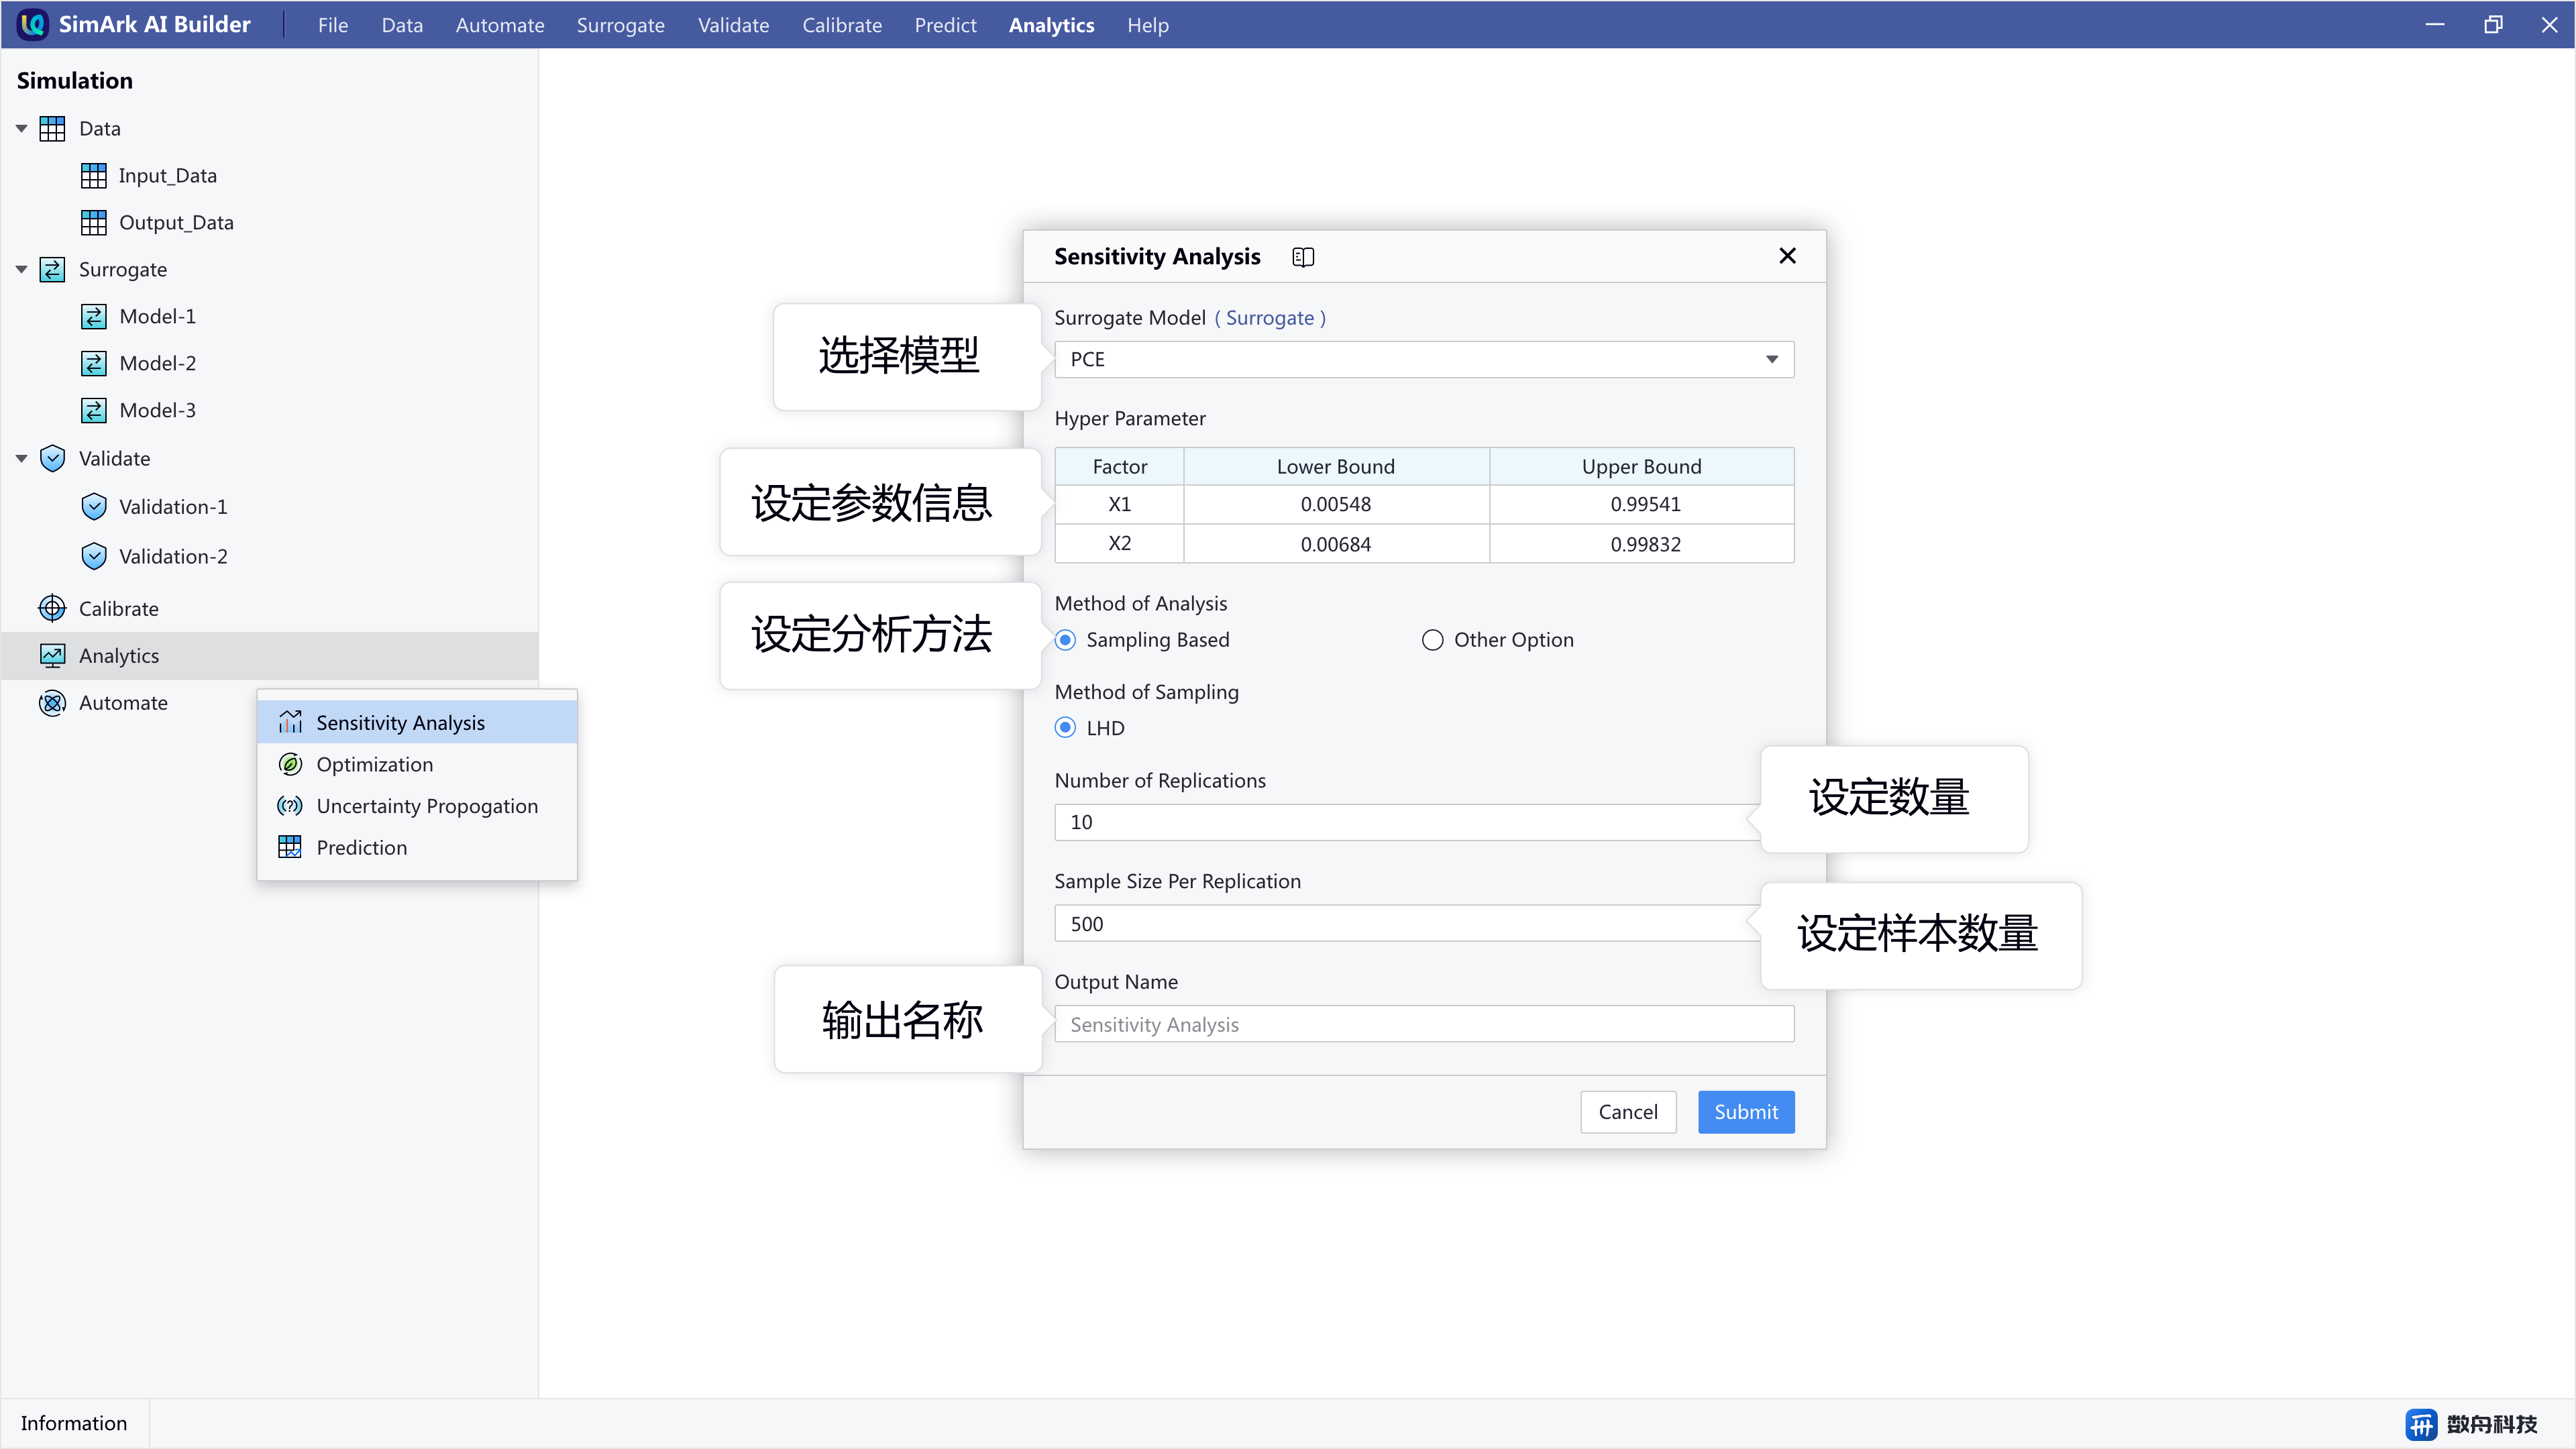The width and height of the screenshot is (2576, 1449).
Task: Open the Calibrate menu
Action: click(x=842, y=25)
